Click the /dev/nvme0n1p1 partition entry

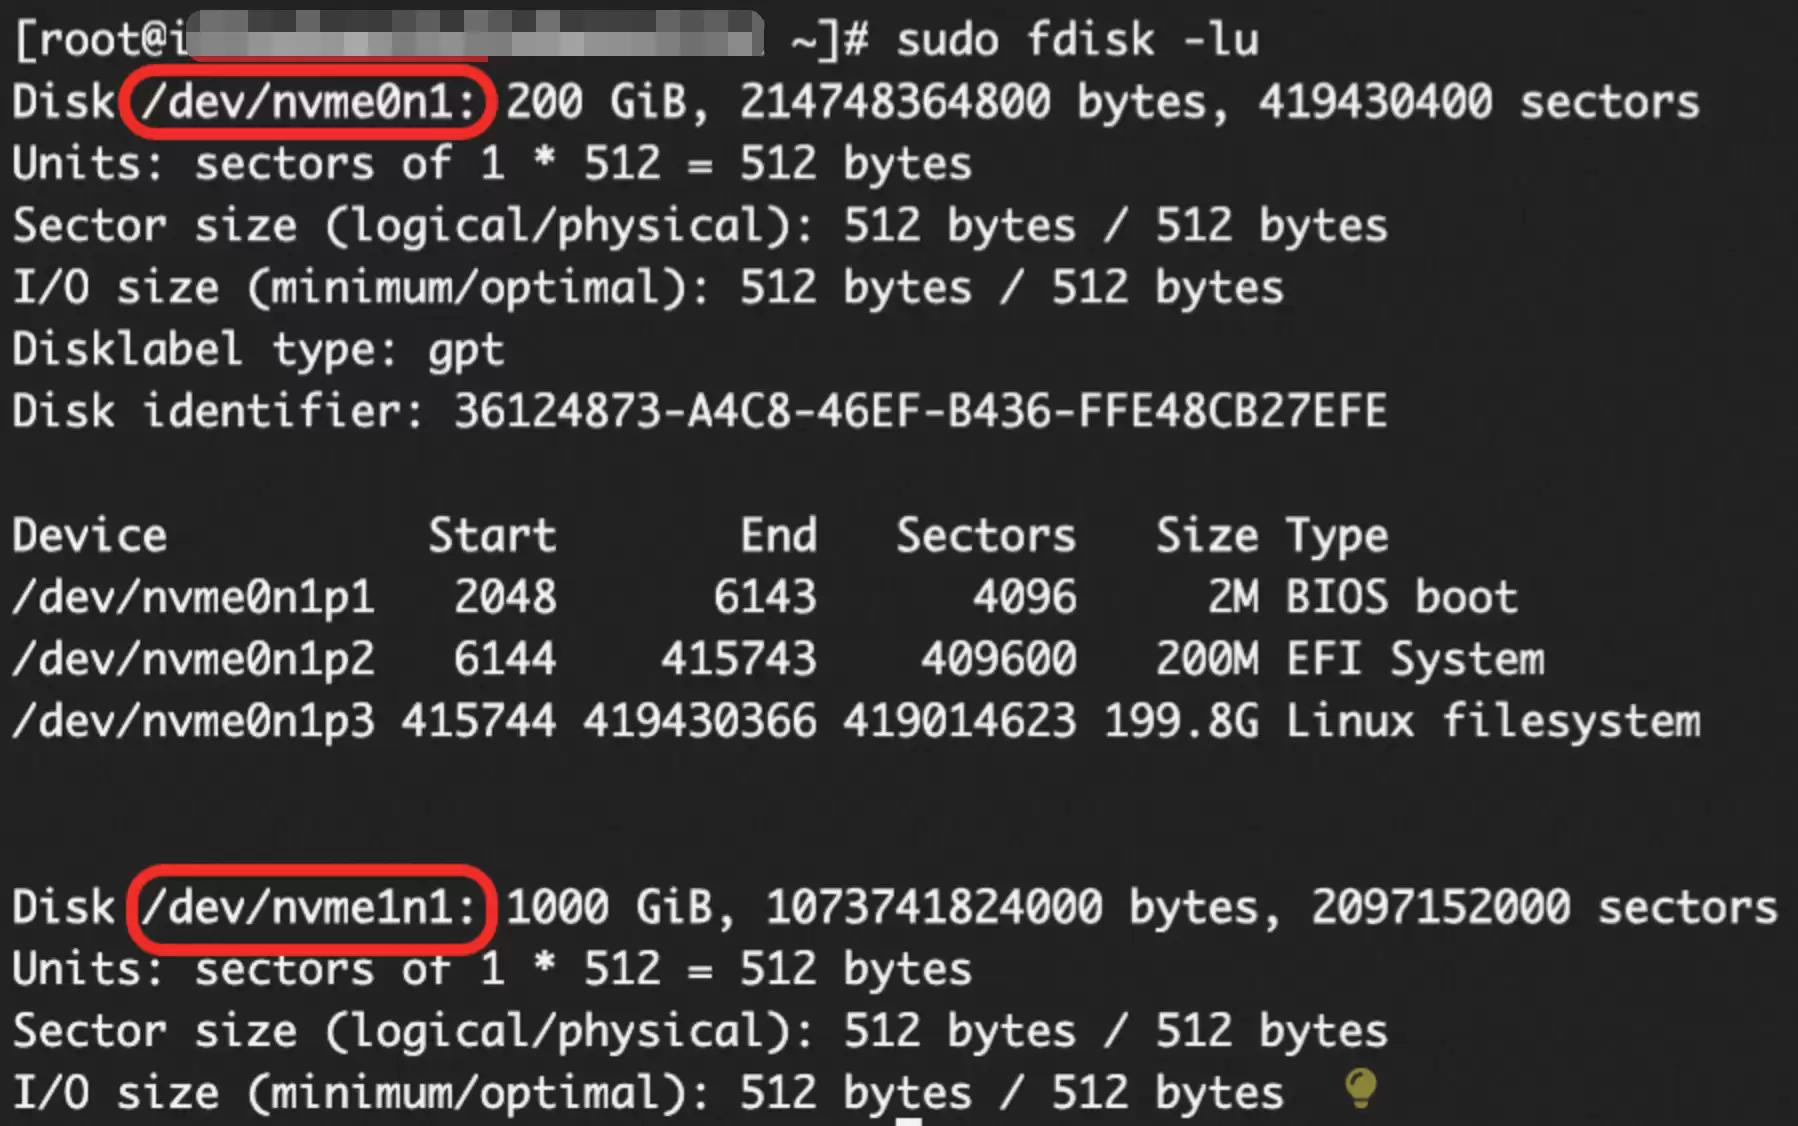[194, 598]
